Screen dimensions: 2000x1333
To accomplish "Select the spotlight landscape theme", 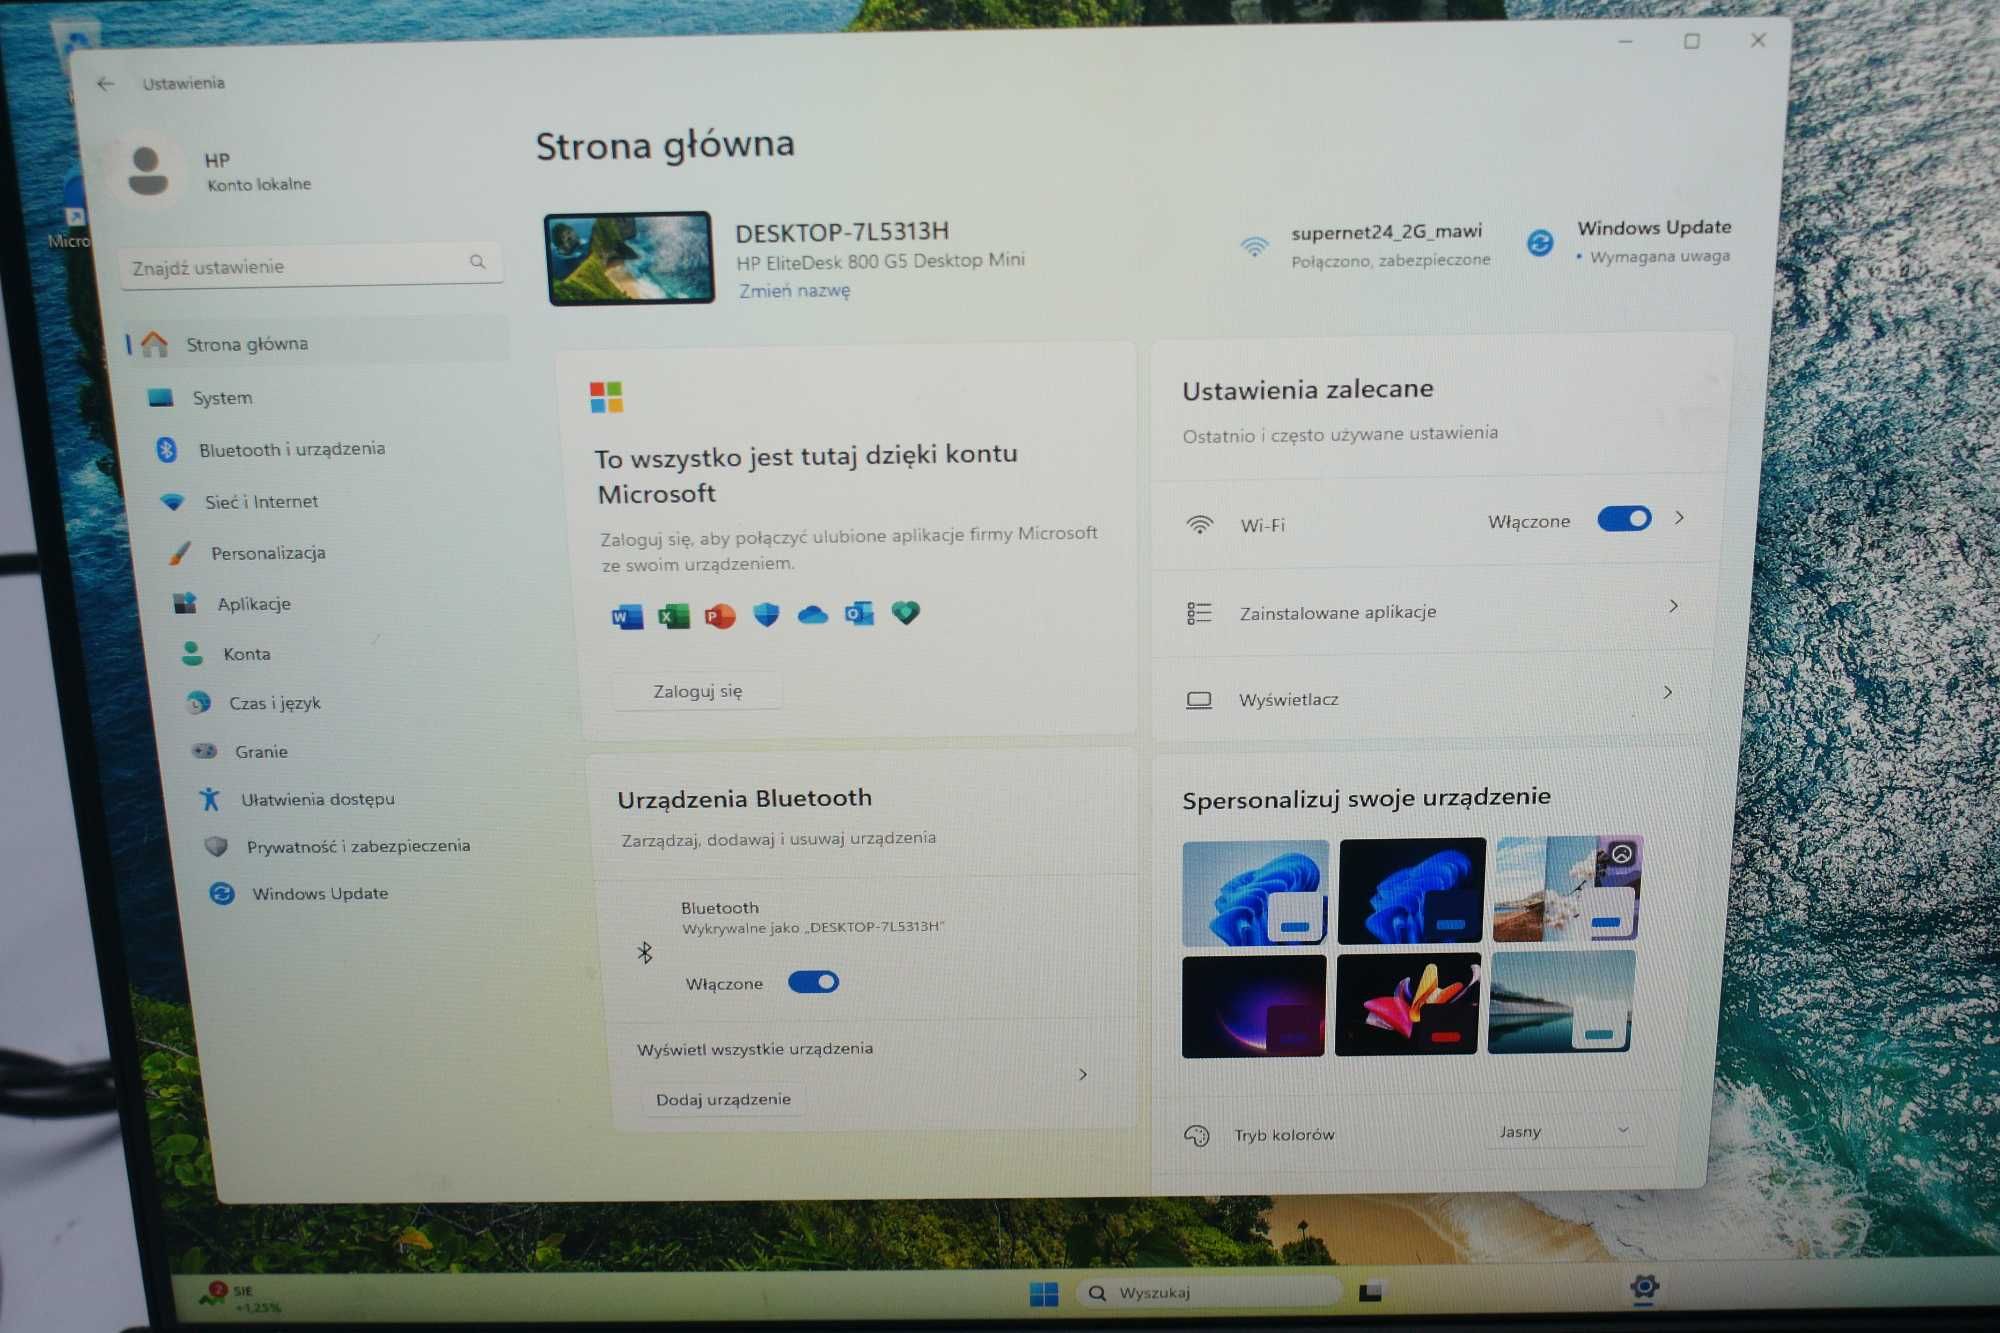I will pos(1567,888).
